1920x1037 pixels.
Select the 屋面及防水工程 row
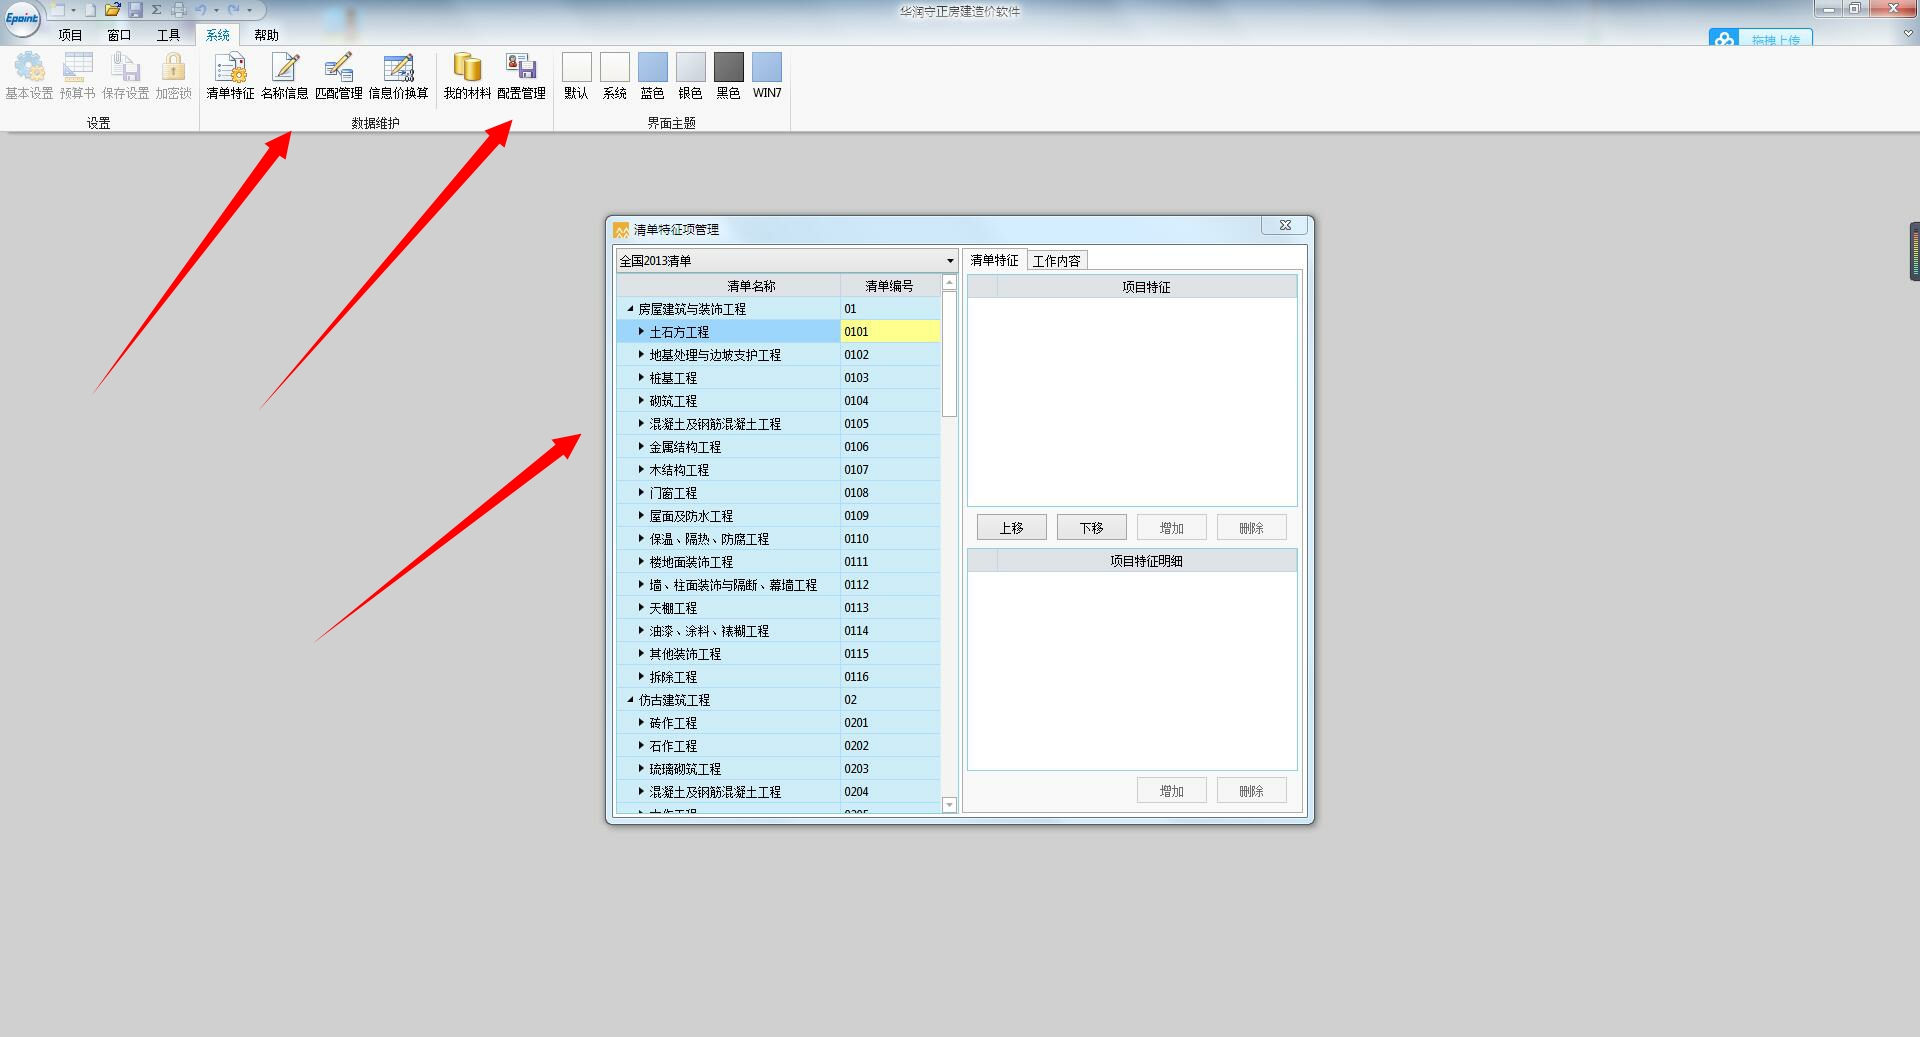778,516
